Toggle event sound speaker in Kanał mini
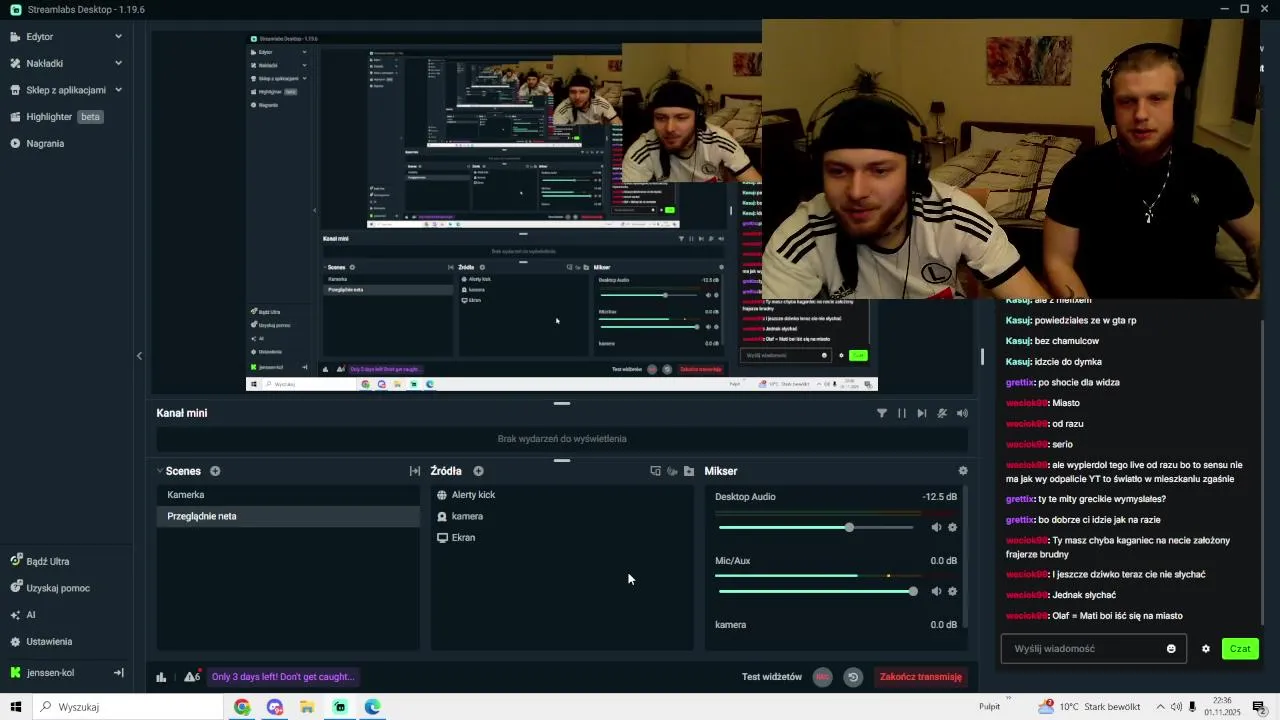 tap(962, 413)
